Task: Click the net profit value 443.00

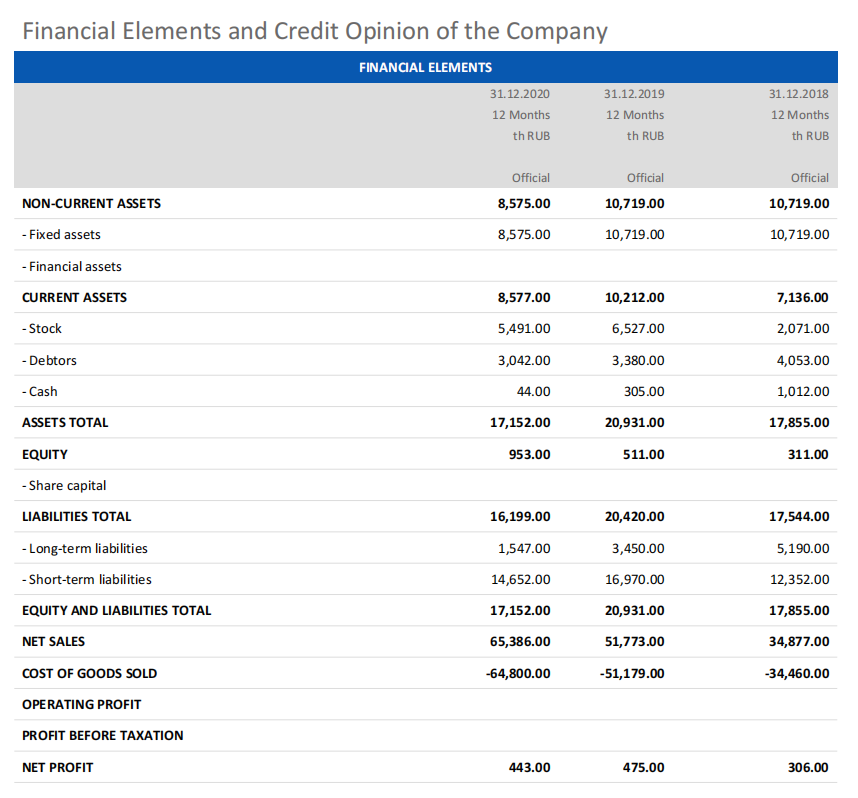Action: click(x=530, y=768)
